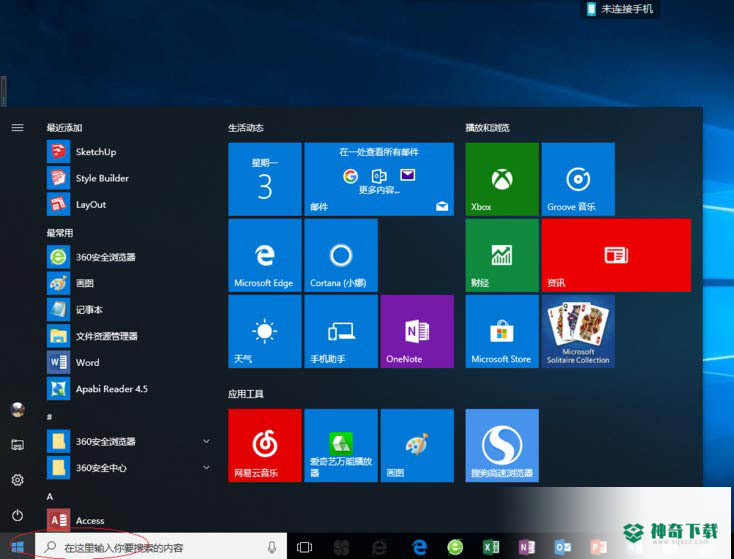Open the Power options button

pos(17,515)
